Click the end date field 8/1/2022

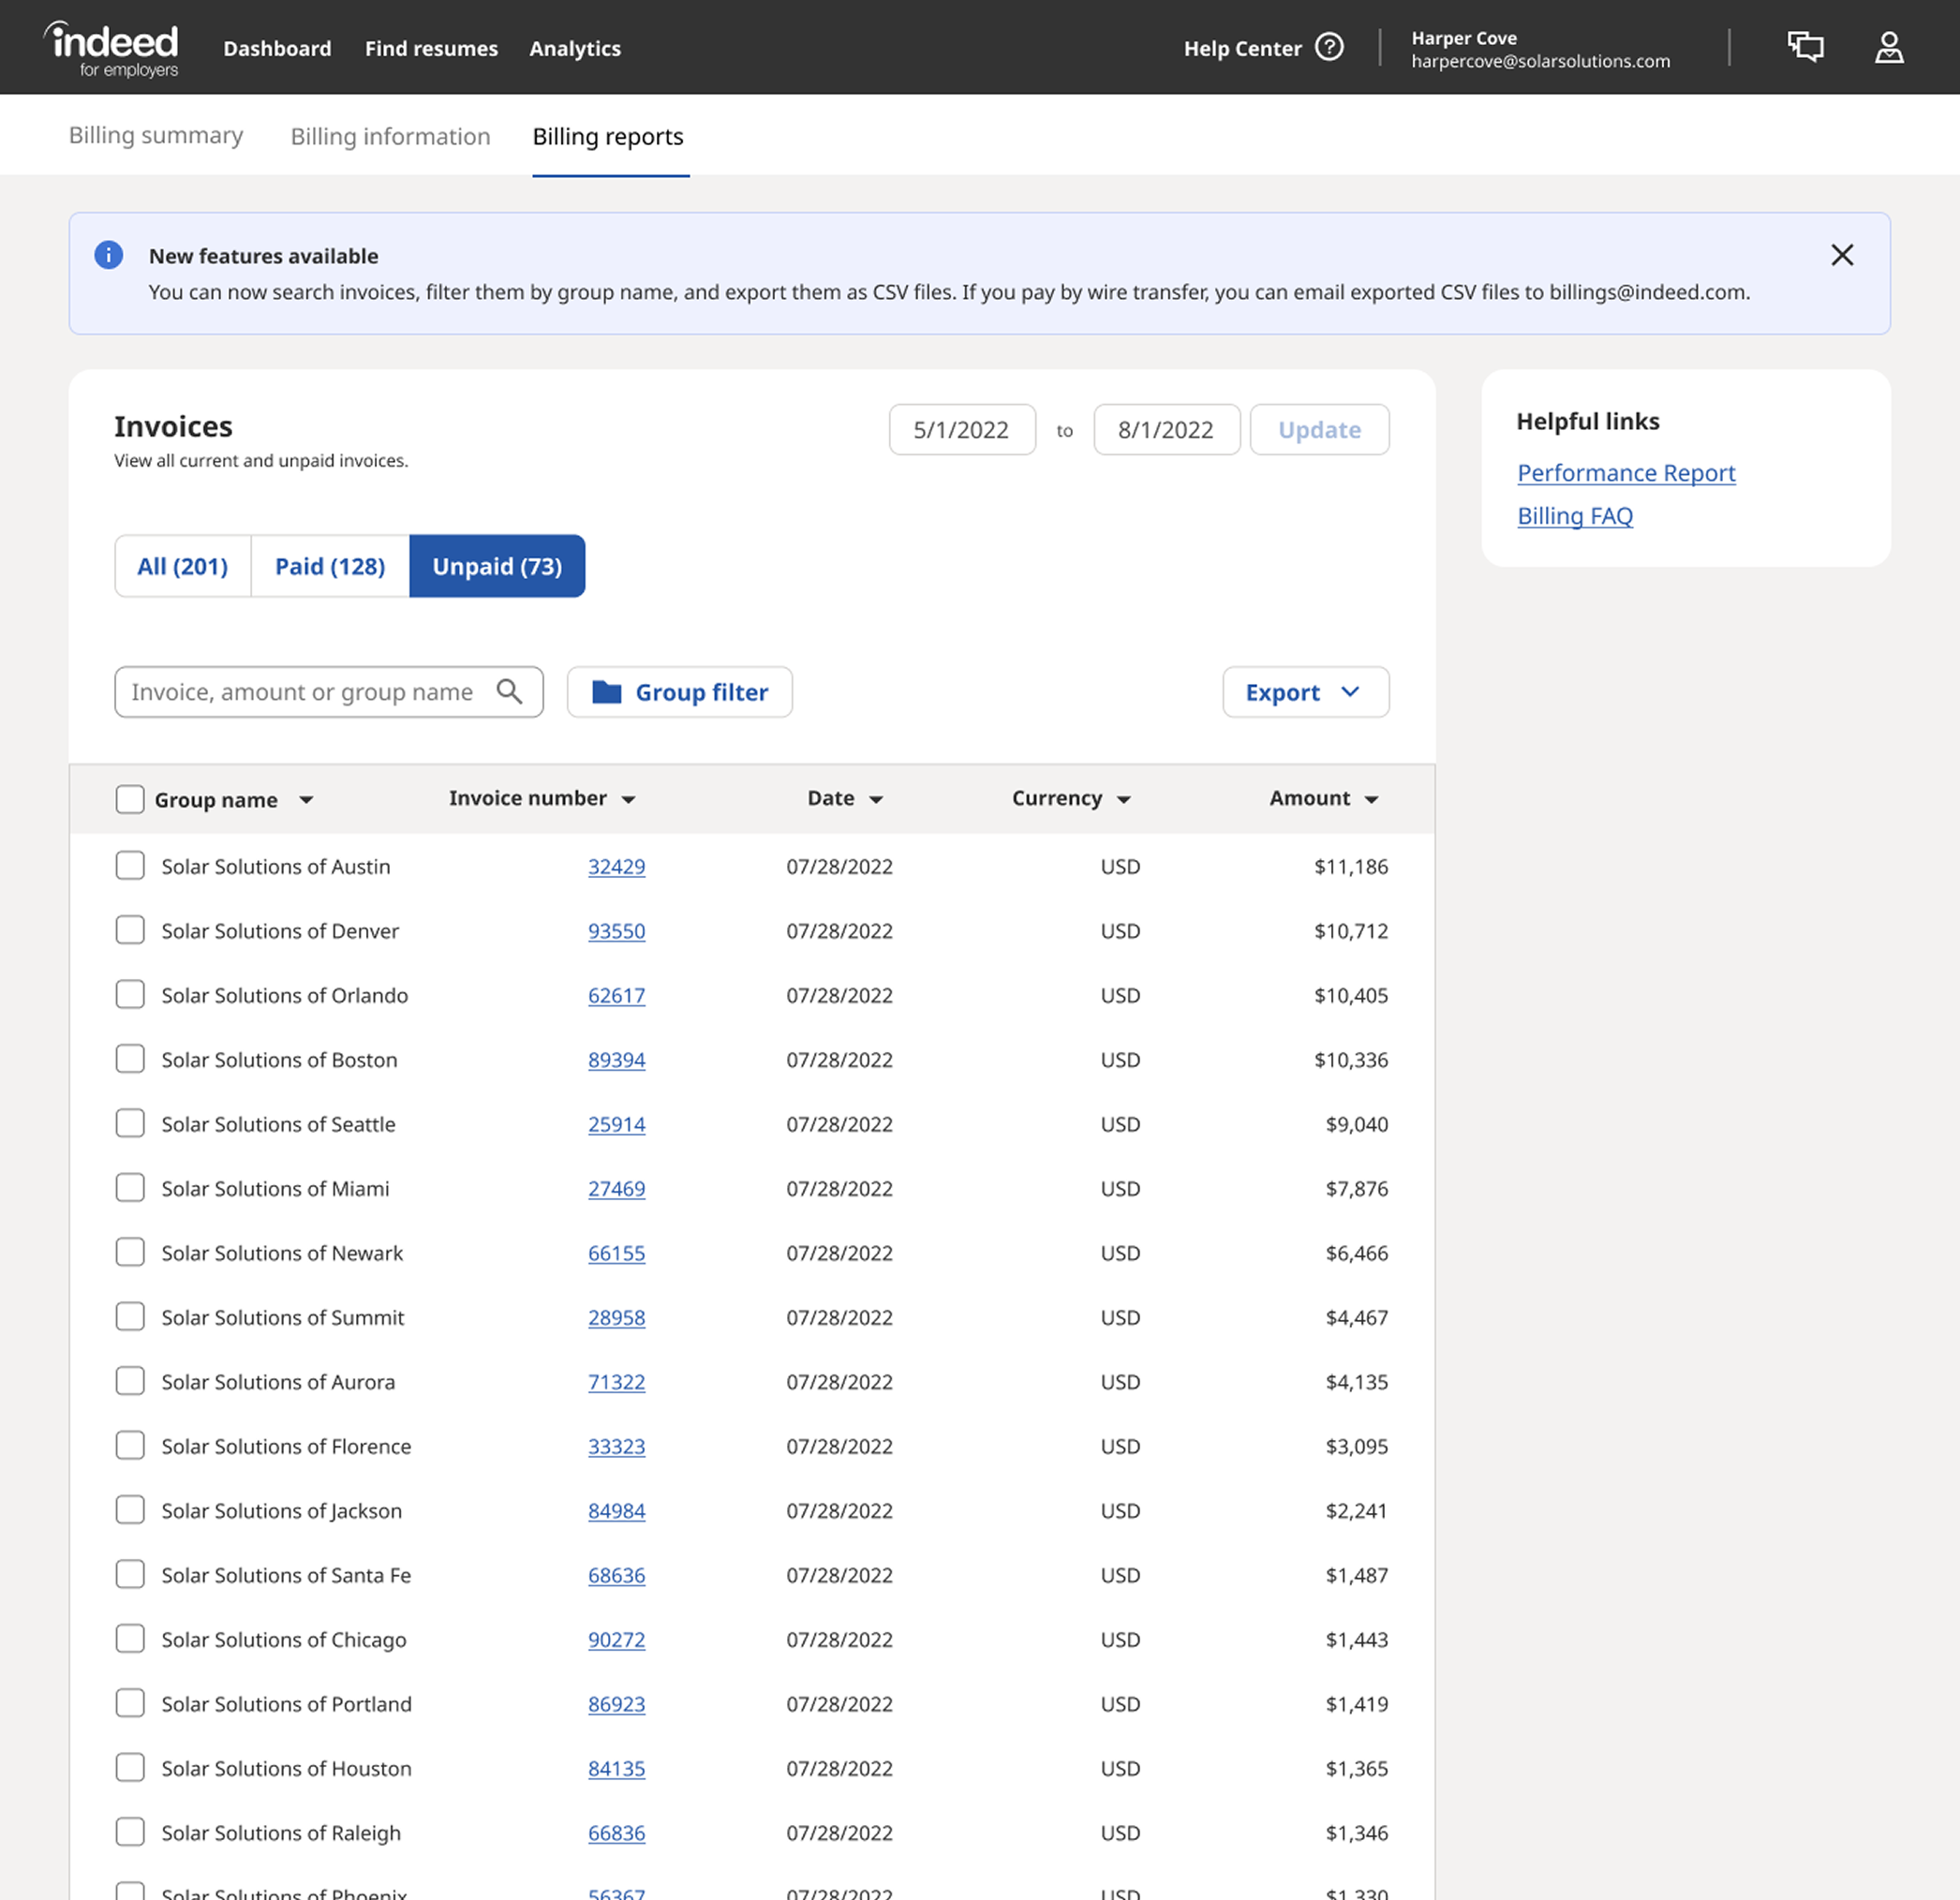coord(1166,430)
